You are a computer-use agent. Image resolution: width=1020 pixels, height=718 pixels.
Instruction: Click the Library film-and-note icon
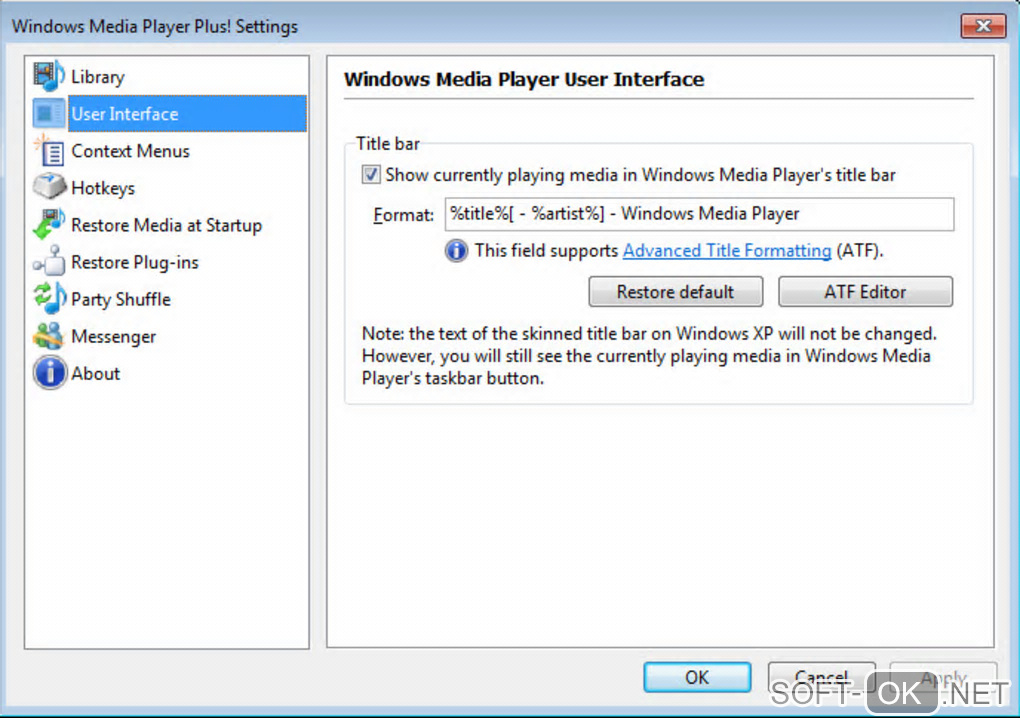49,76
